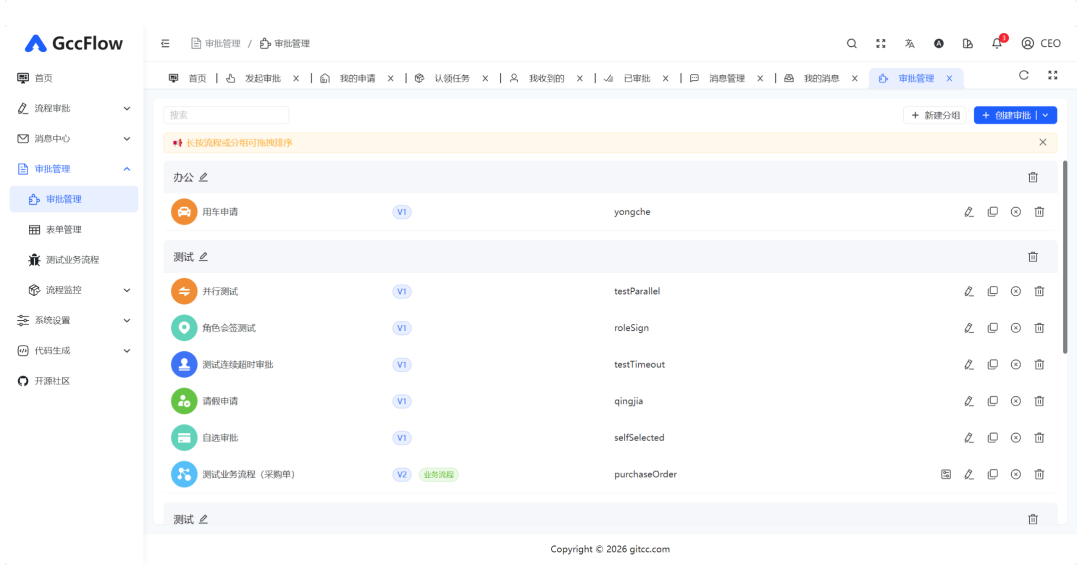Go to 首页 in the sidebar
The image size is (1080, 575).
tap(74, 78)
